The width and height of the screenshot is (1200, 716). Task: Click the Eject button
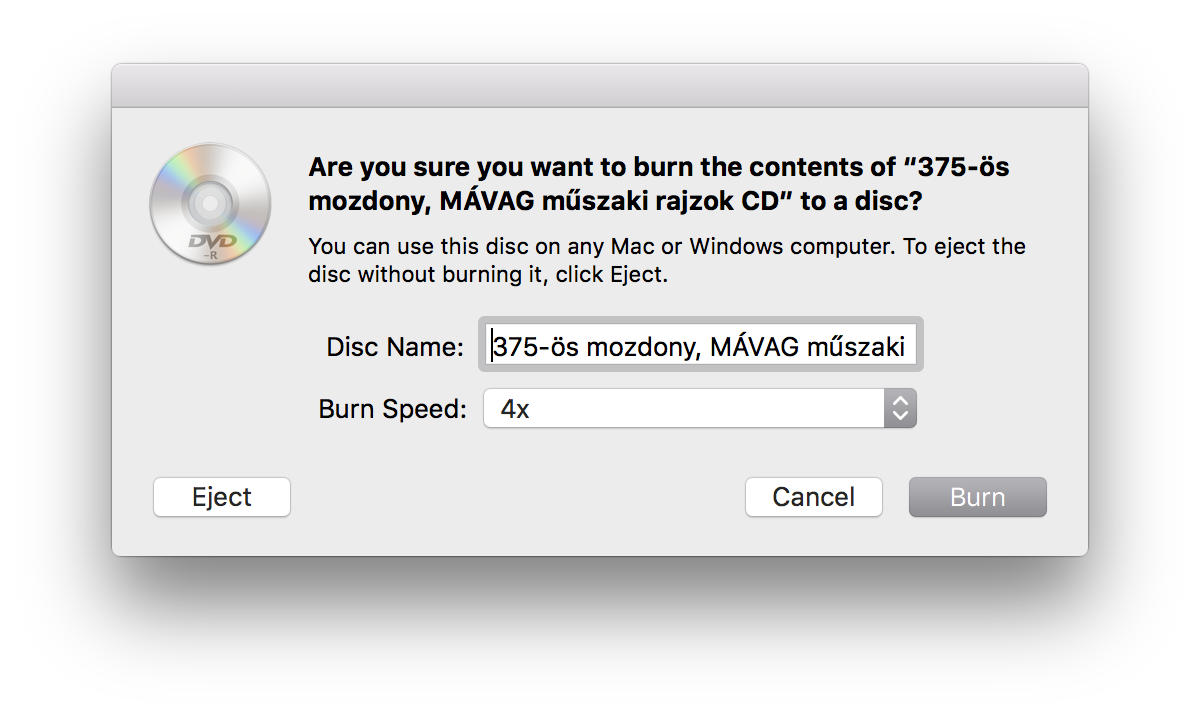click(x=222, y=497)
